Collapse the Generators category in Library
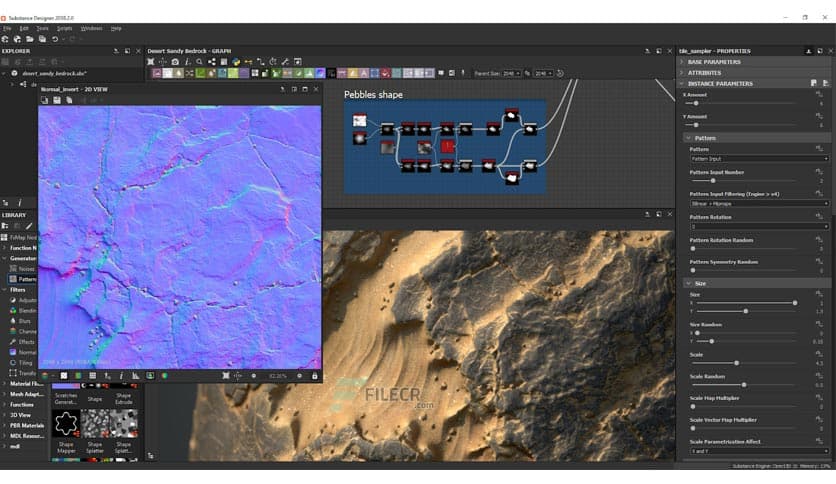Viewport: 836px width, 484px height. 4,259
